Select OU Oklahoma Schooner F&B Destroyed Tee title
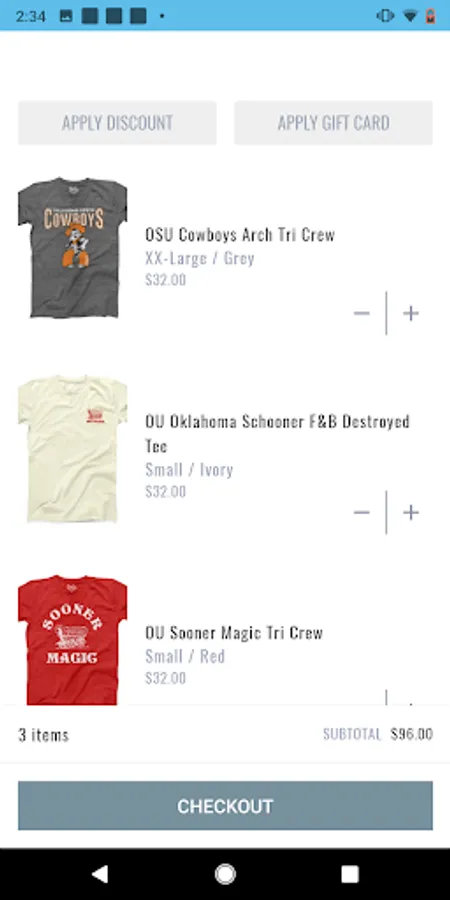Image resolution: width=450 pixels, height=900 pixels. (x=277, y=433)
